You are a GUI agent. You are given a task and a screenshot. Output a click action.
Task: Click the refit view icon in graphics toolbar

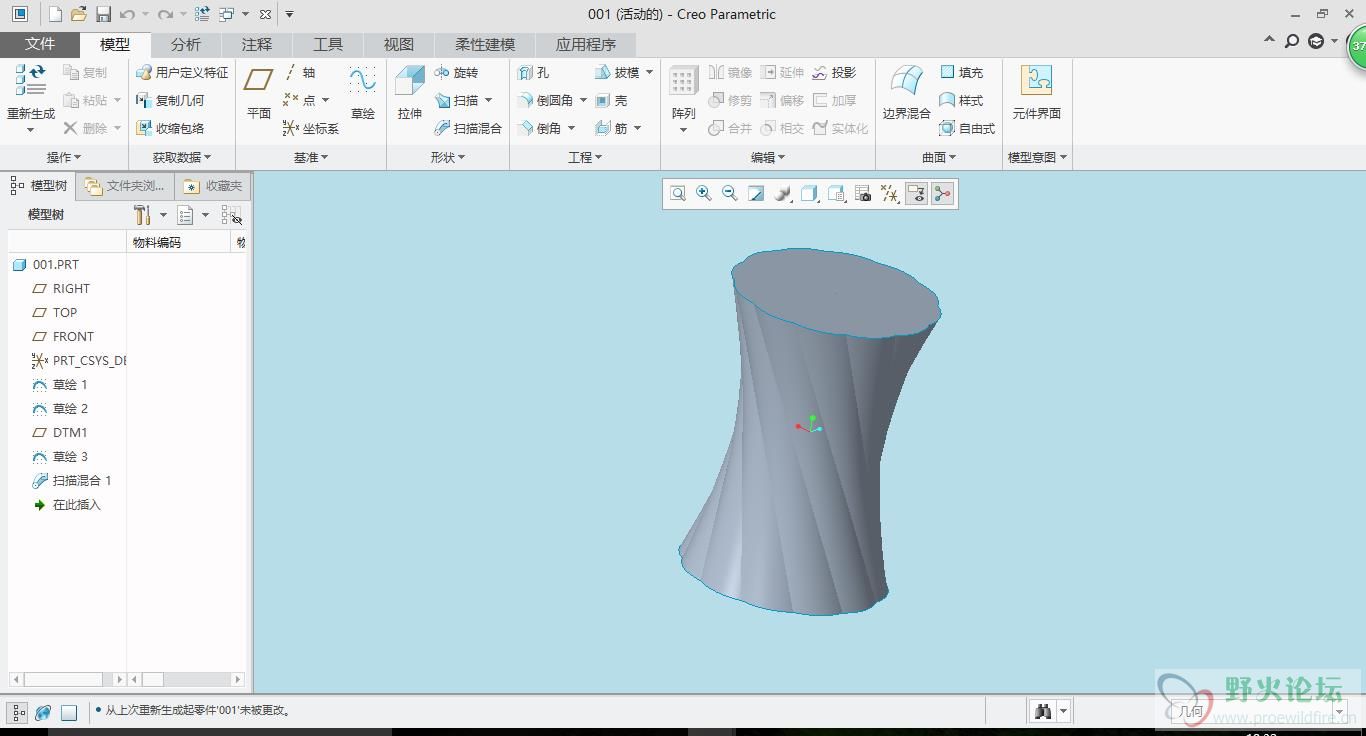point(678,194)
